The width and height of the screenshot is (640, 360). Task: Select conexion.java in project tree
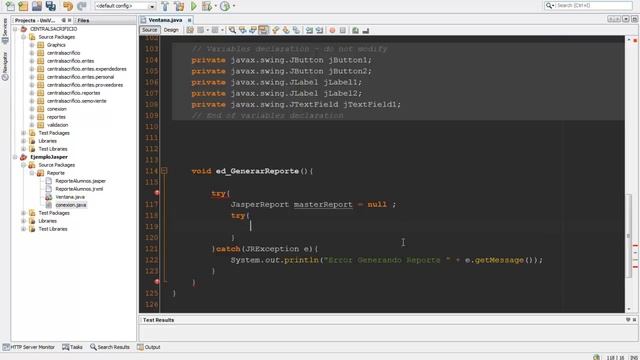click(71, 205)
